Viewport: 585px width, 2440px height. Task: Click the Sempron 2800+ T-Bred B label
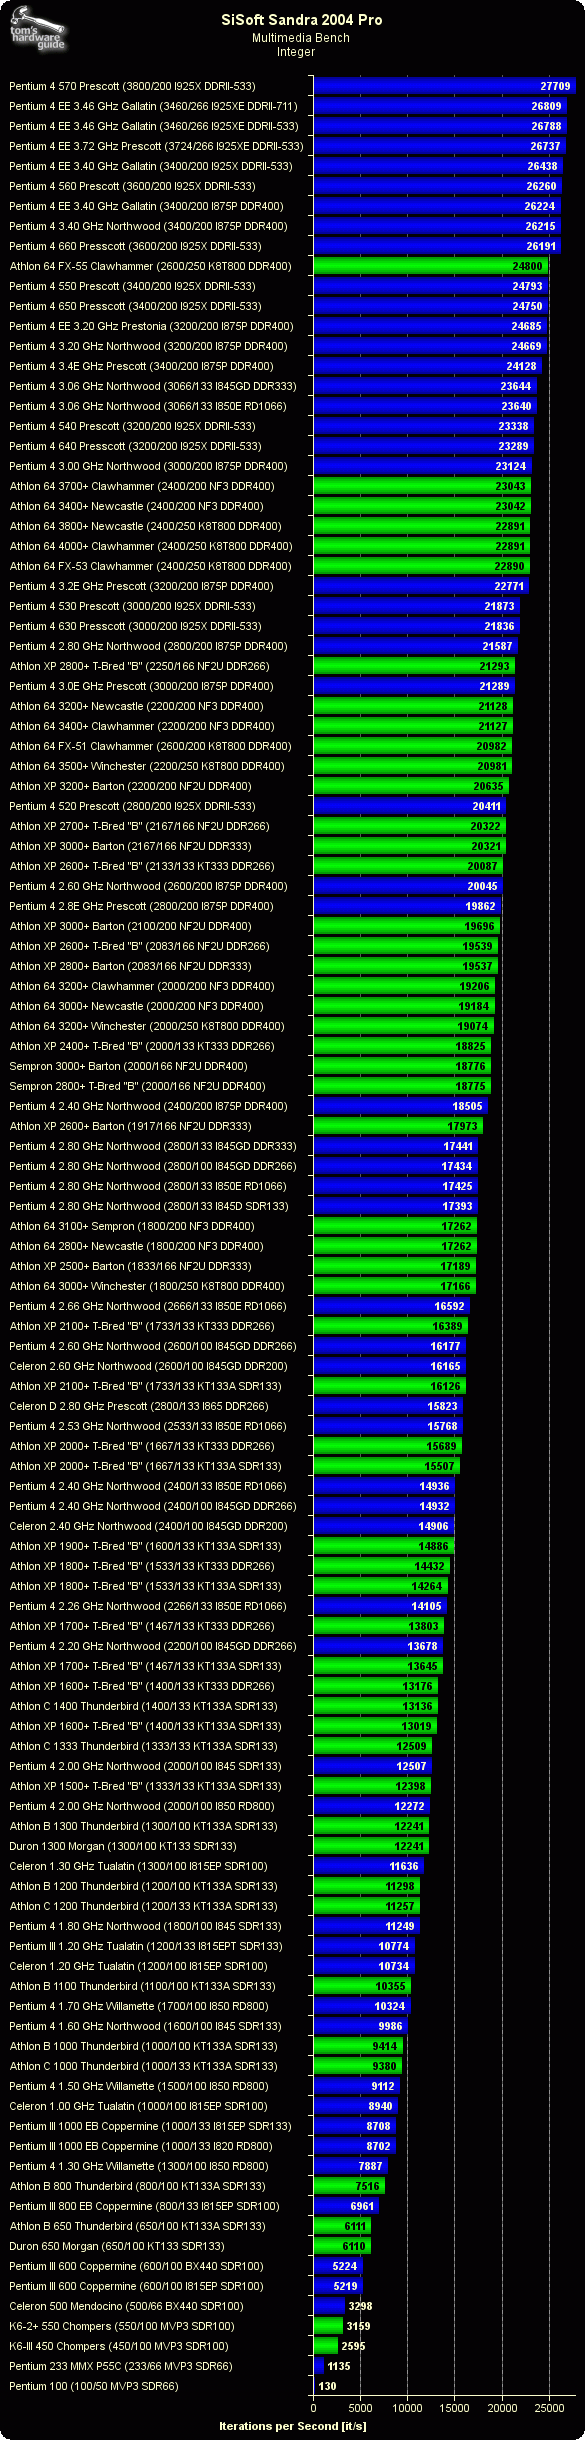point(137,1086)
